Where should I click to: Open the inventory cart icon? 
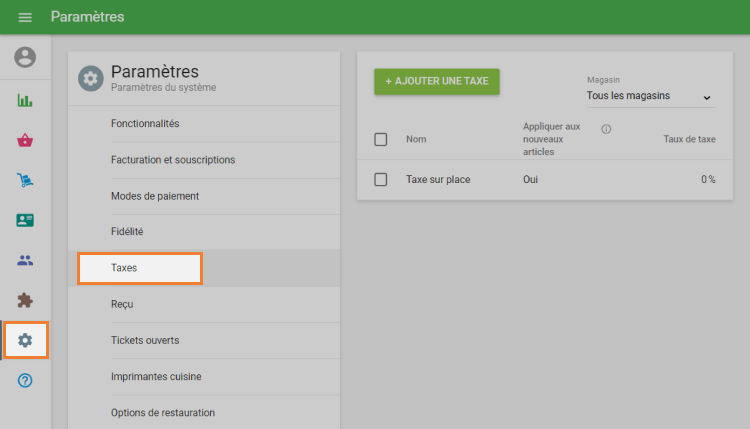(25, 180)
